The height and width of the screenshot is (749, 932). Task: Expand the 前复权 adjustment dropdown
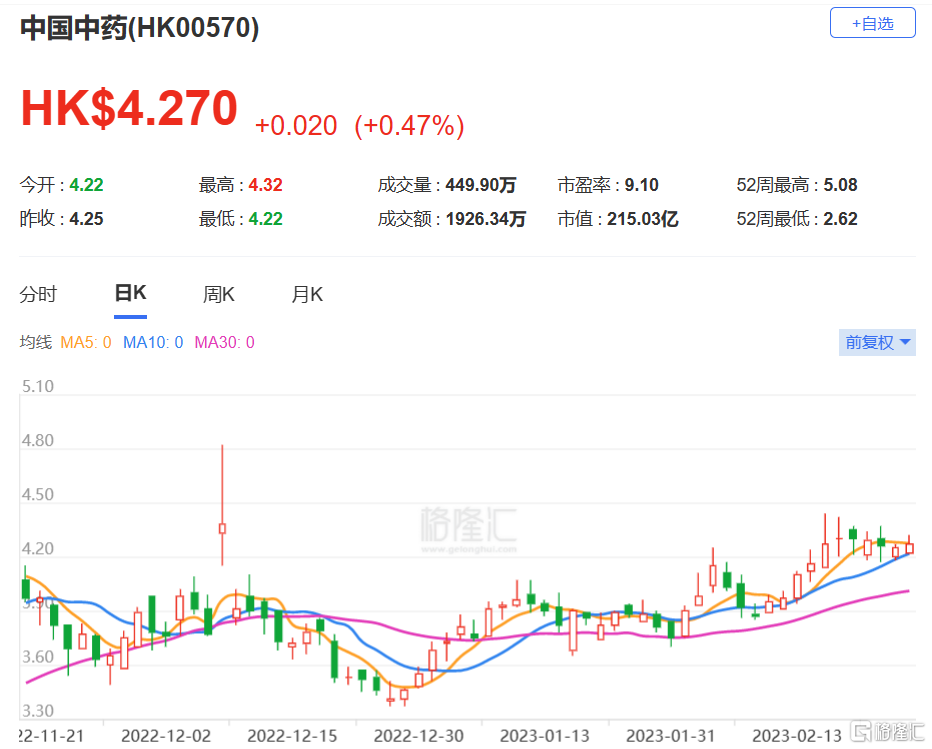tap(877, 342)
